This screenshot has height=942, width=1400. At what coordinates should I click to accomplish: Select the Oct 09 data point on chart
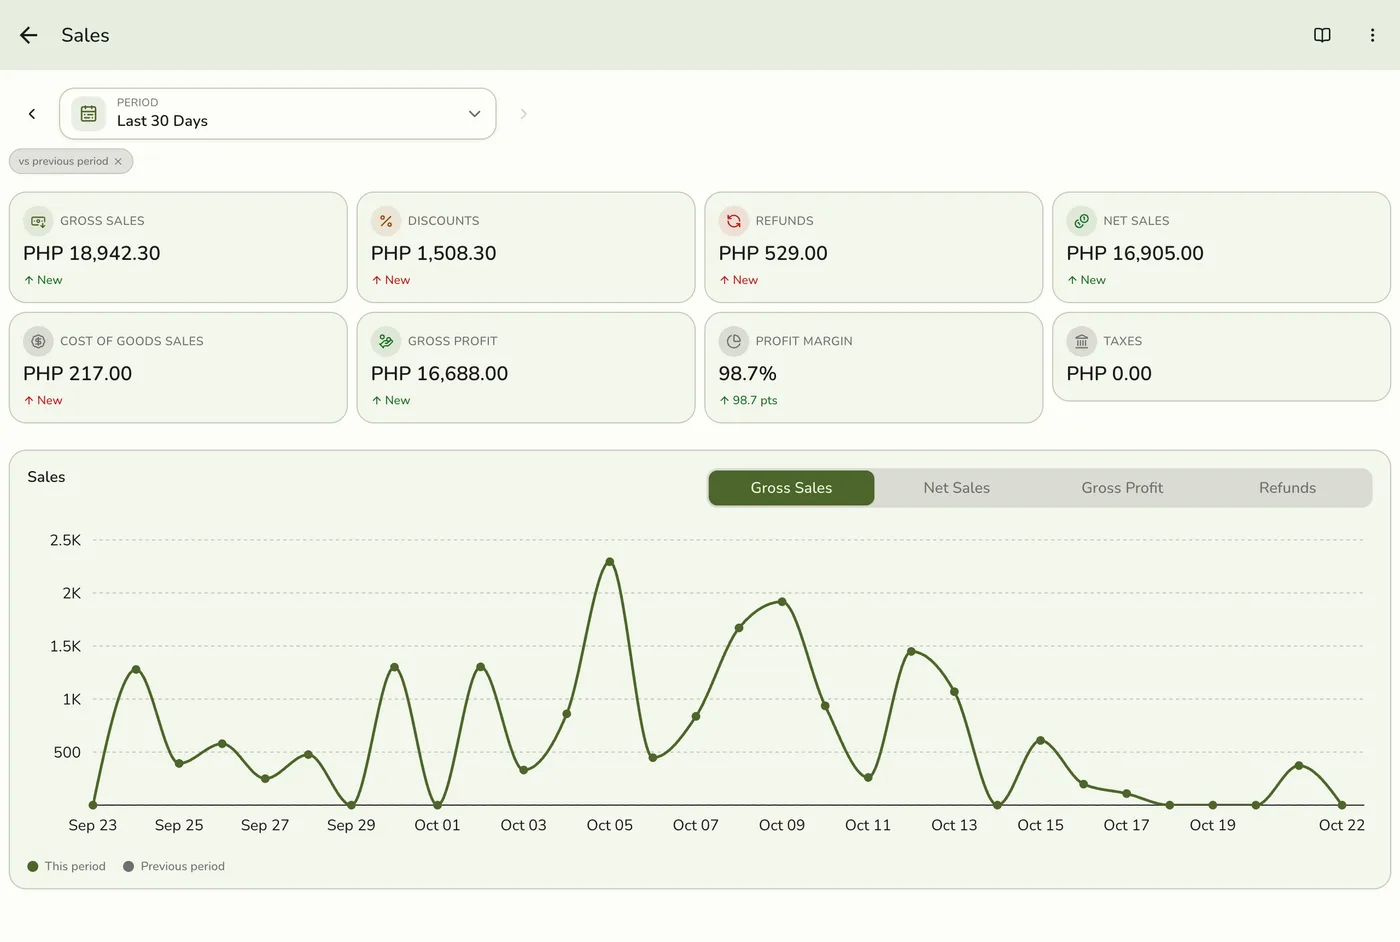(782, 602)
